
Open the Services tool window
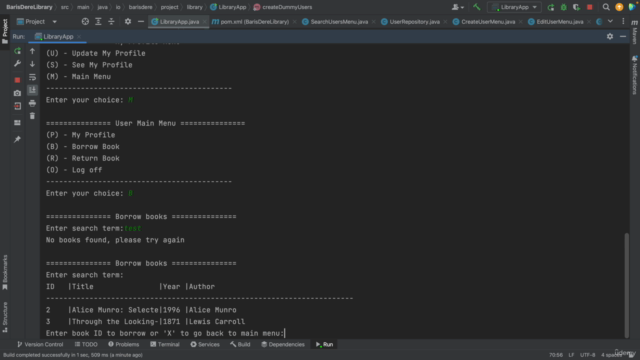[205, 344]
